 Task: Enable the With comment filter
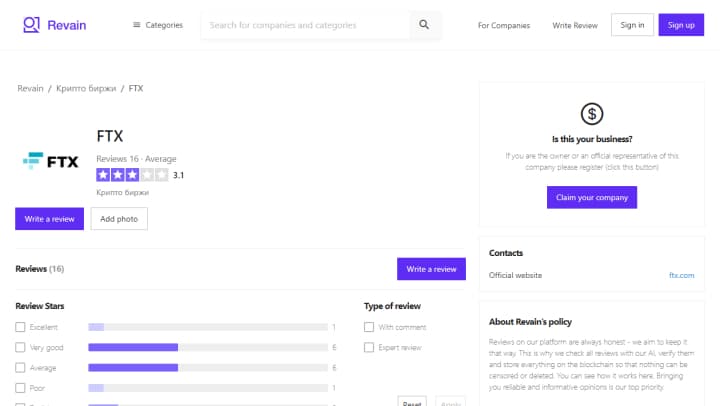pyautogui.click(x=369, y=327)
